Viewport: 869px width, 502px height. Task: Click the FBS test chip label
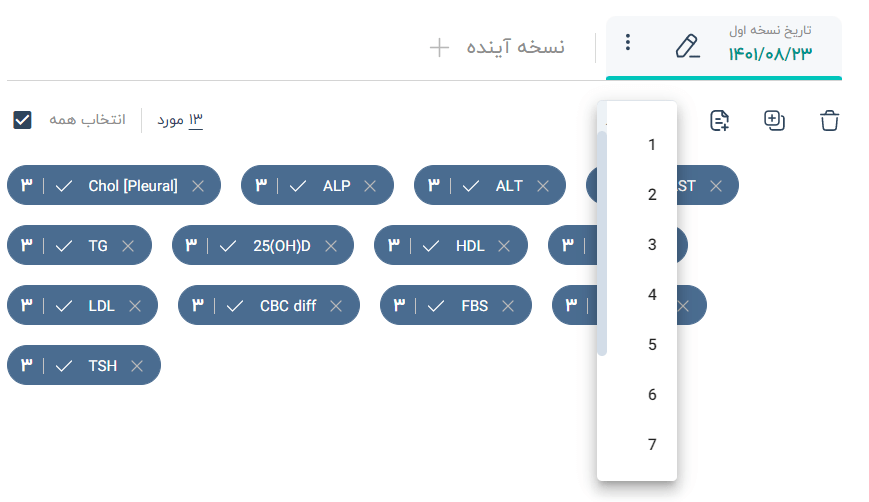(474, 306)
